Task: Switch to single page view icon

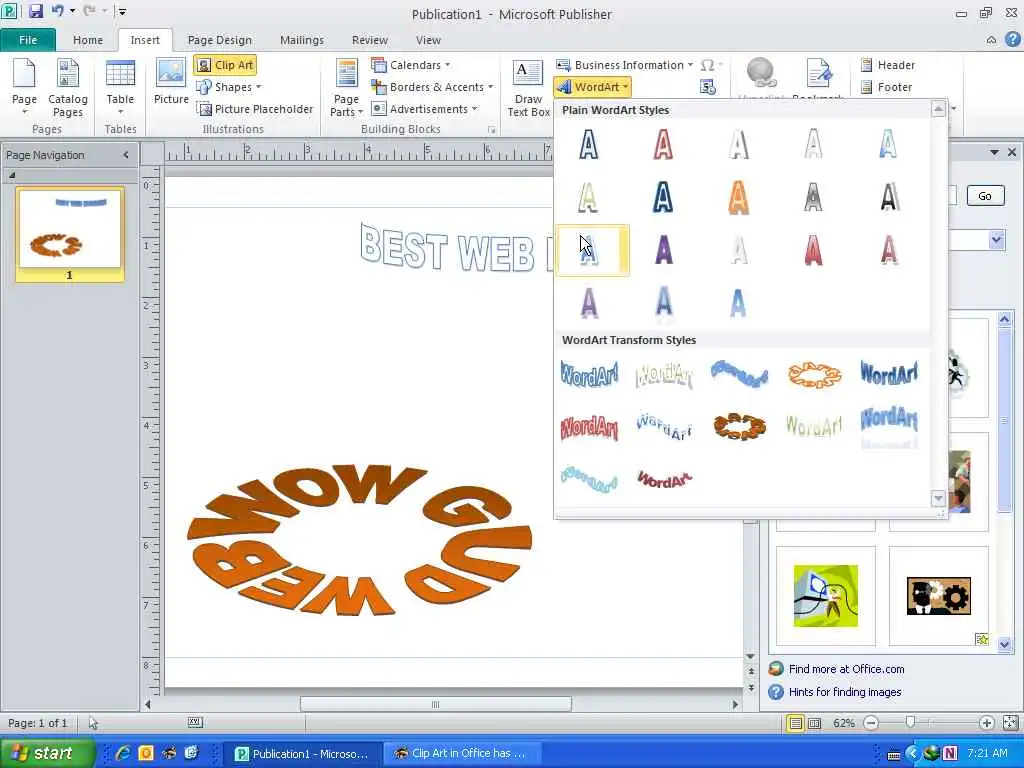Action: (795, 723)
